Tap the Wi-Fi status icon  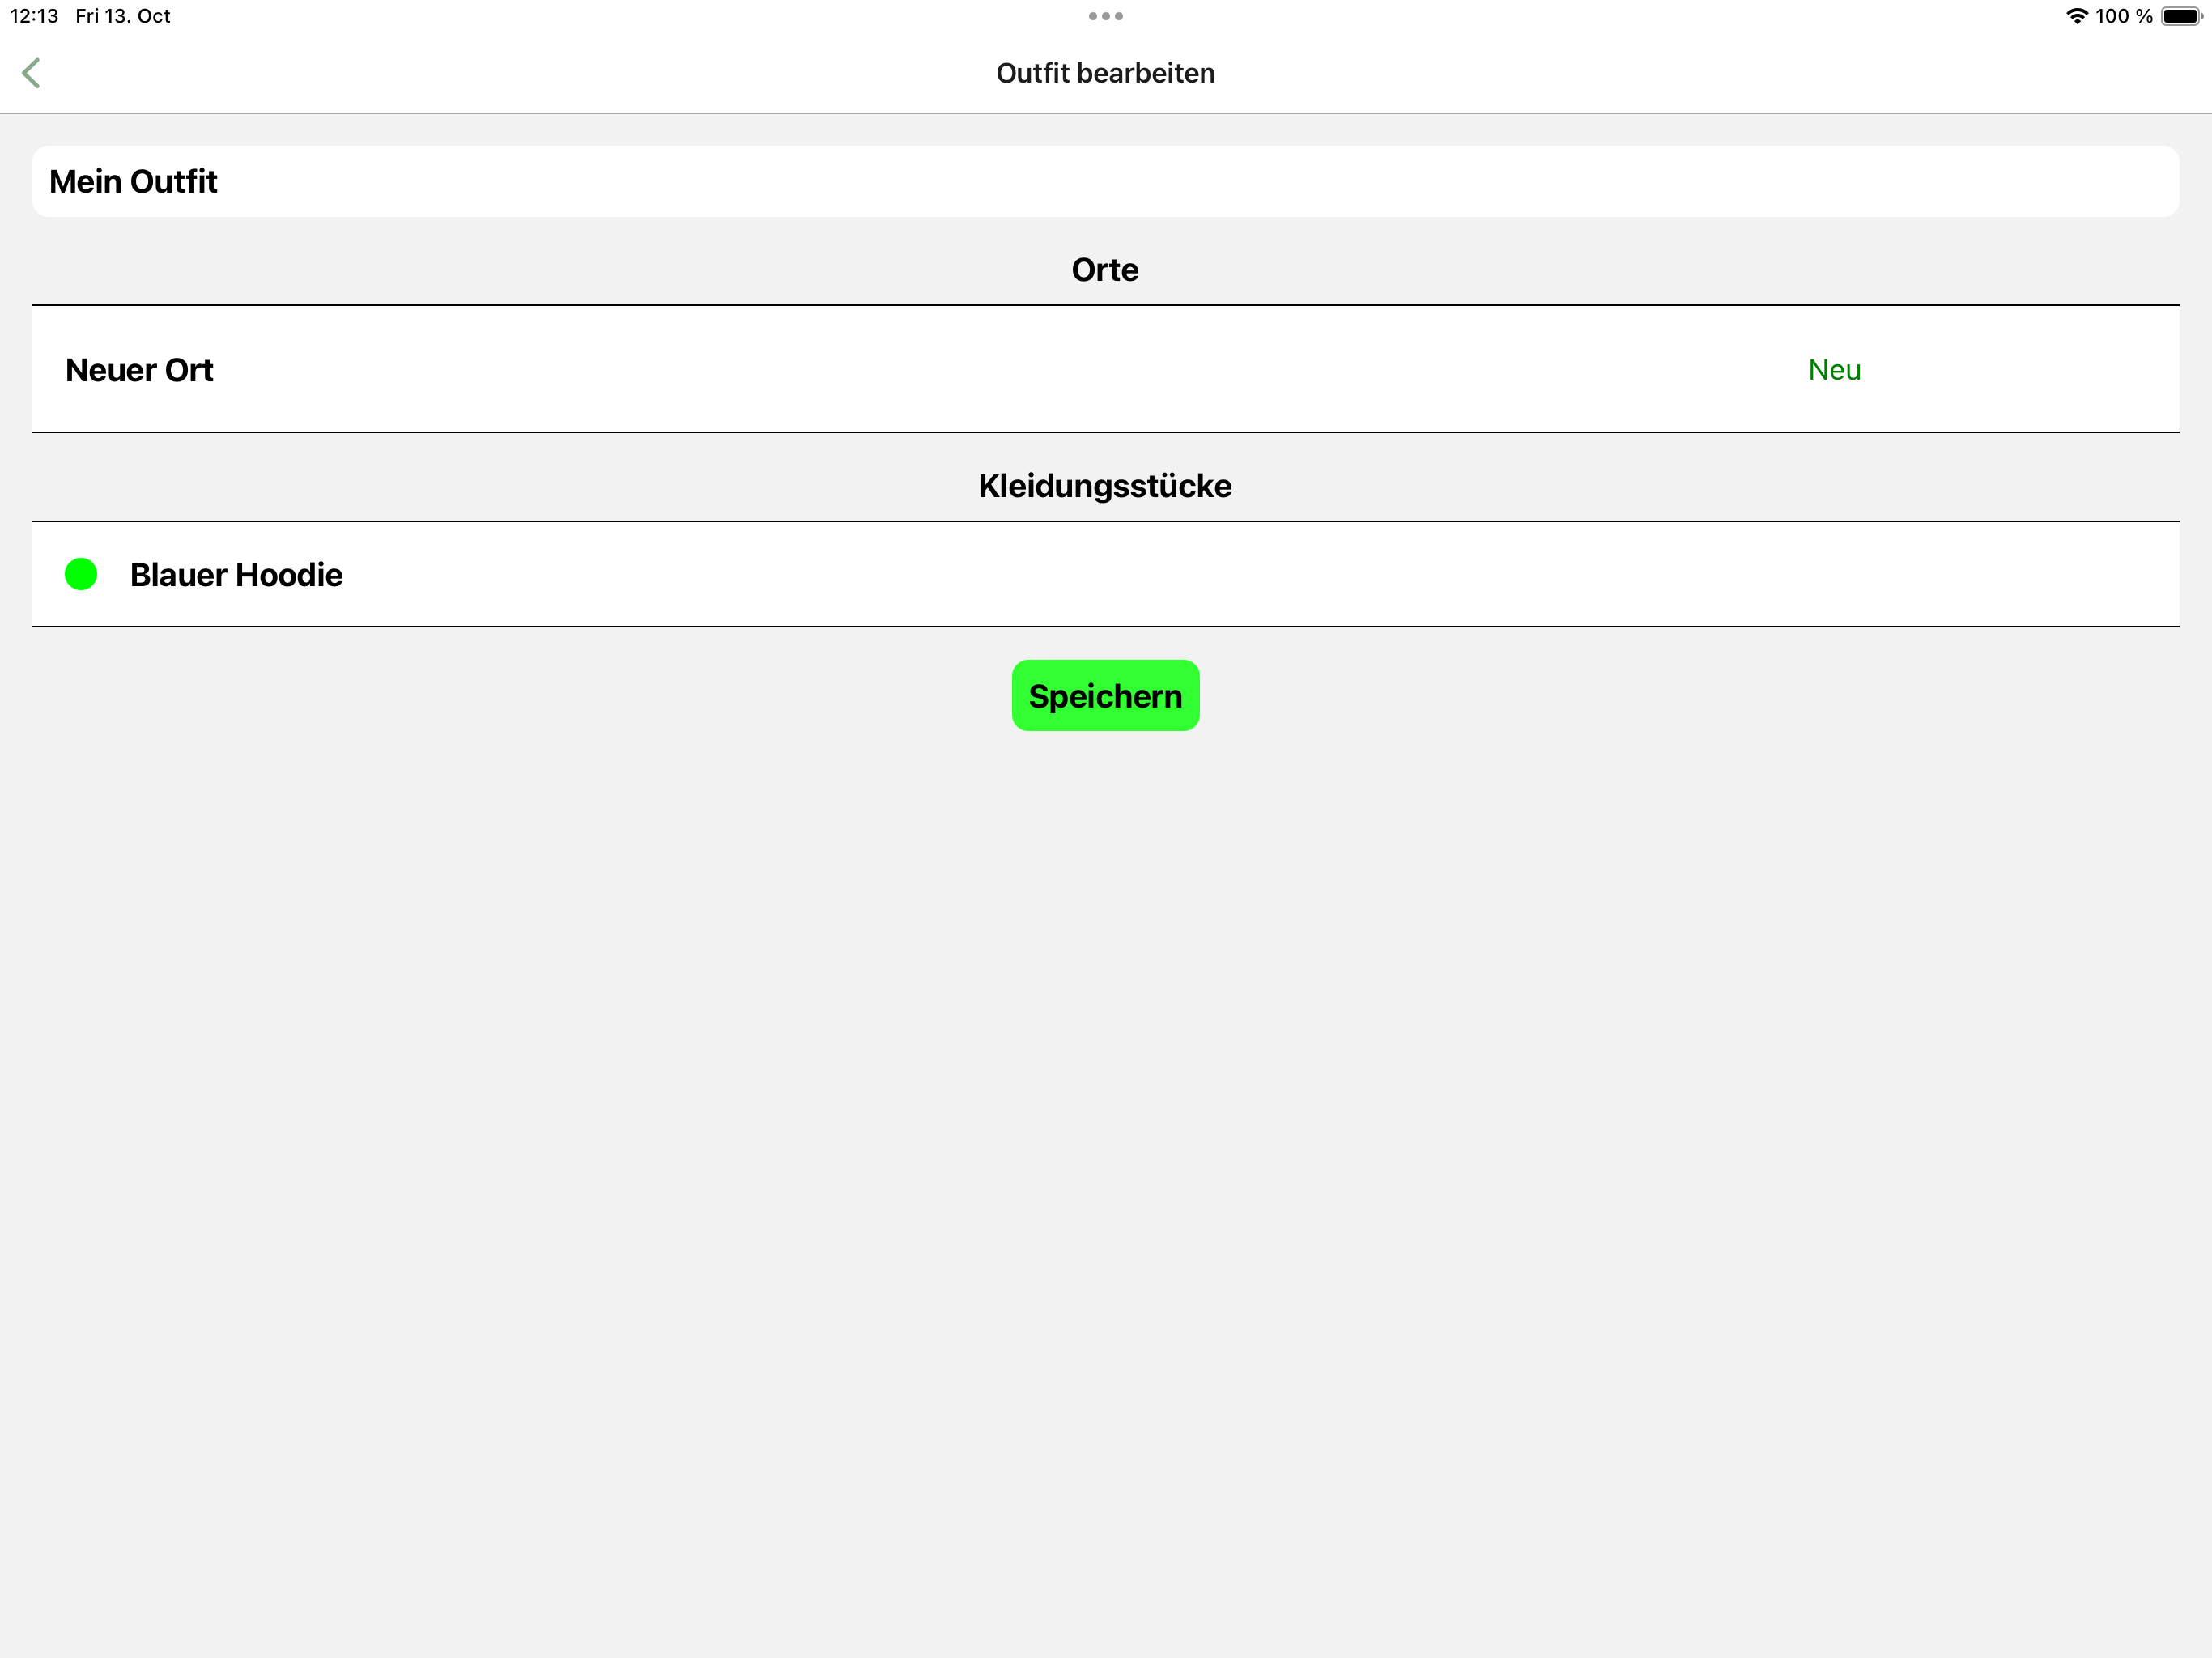[x=2076, y=16]
